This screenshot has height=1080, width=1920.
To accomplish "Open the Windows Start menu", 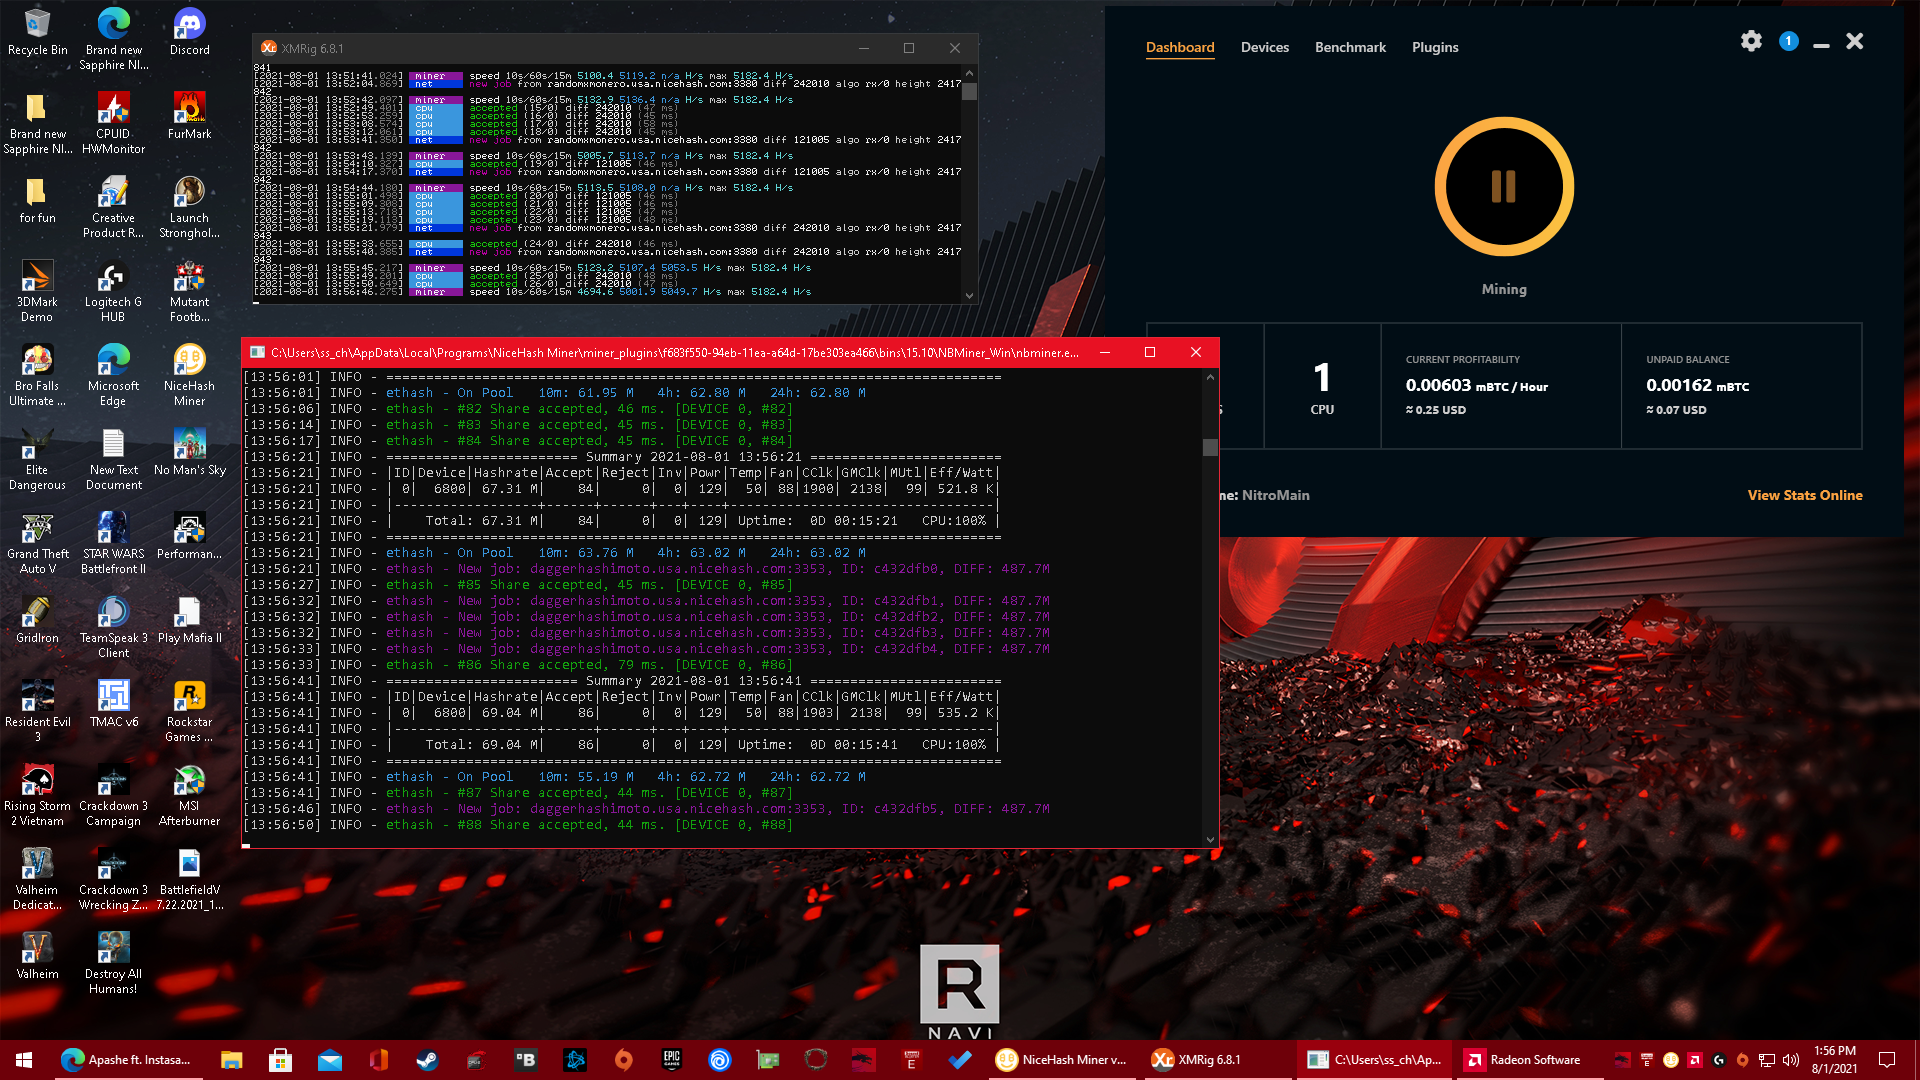I will 24,1060.
